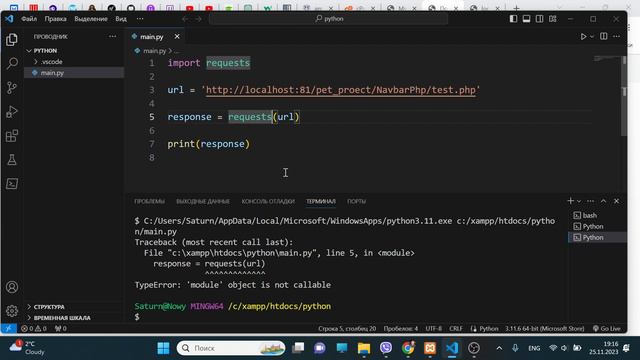Start Go Live server

[607, 328]
